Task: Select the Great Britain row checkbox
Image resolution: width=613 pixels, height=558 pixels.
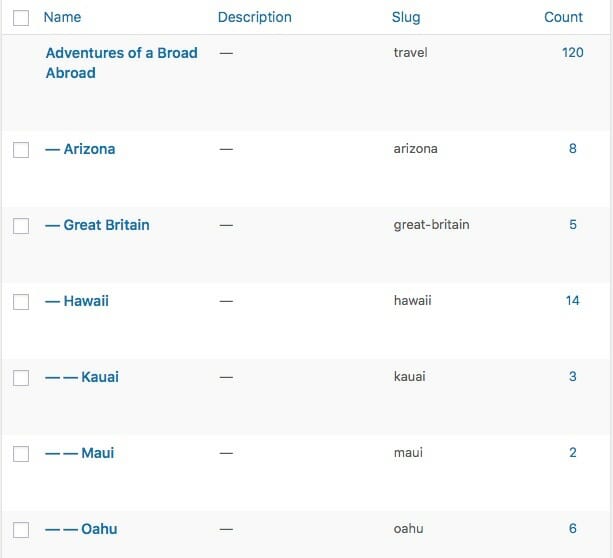Action: [21, 226]
